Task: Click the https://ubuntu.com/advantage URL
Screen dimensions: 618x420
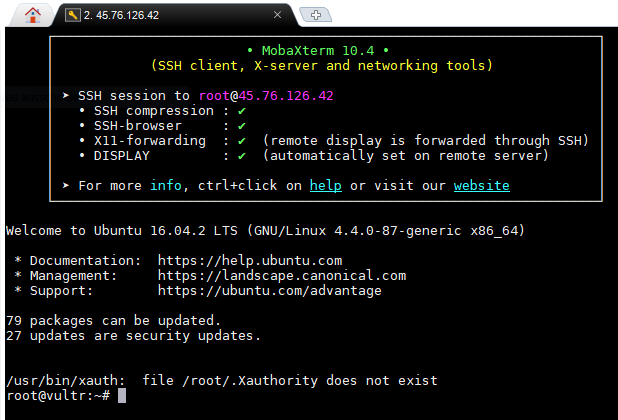Action: click(x=270, y=291)
